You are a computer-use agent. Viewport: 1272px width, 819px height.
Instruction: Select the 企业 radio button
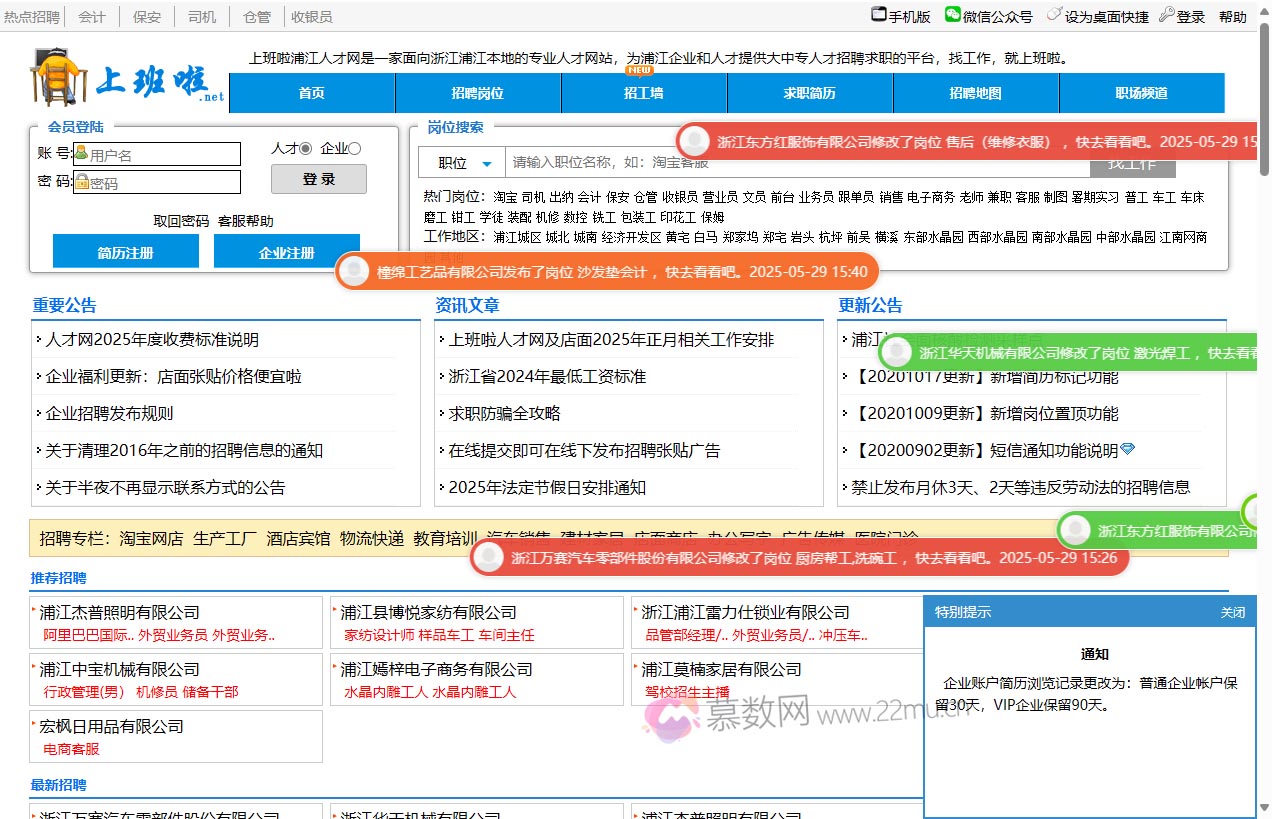point(356,148)
